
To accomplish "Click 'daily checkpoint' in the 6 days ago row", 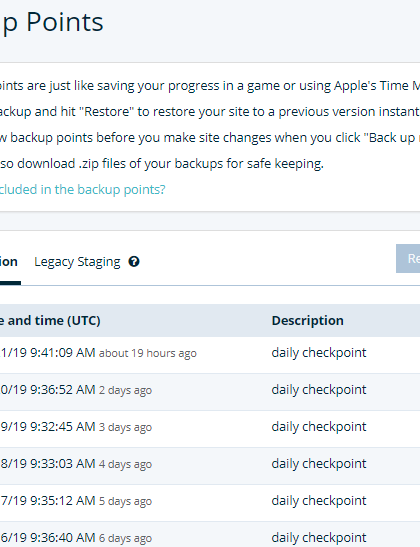I will [x=319, y=538].
